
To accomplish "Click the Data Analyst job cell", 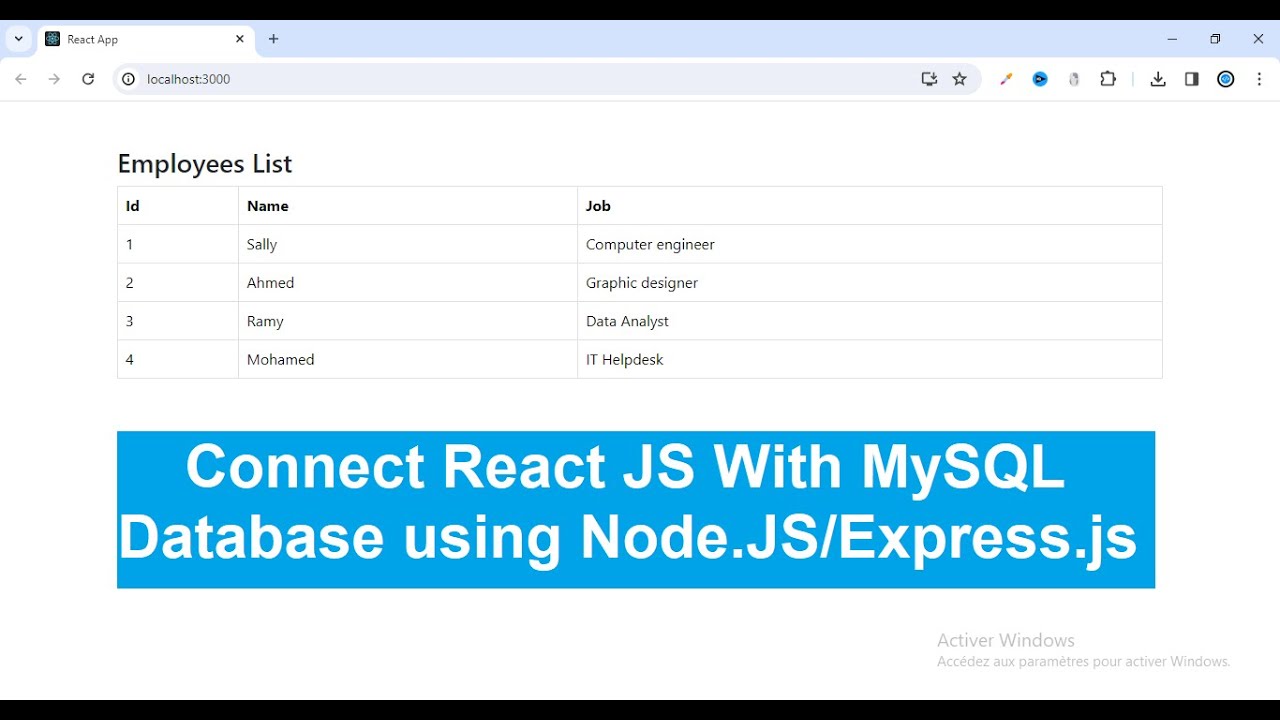I will (x=870, y=321).
